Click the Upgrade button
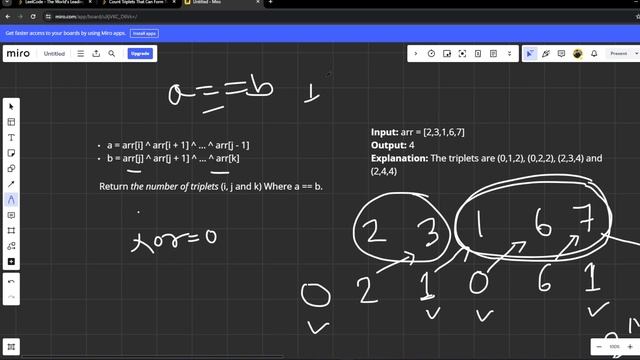 [140, 53]
